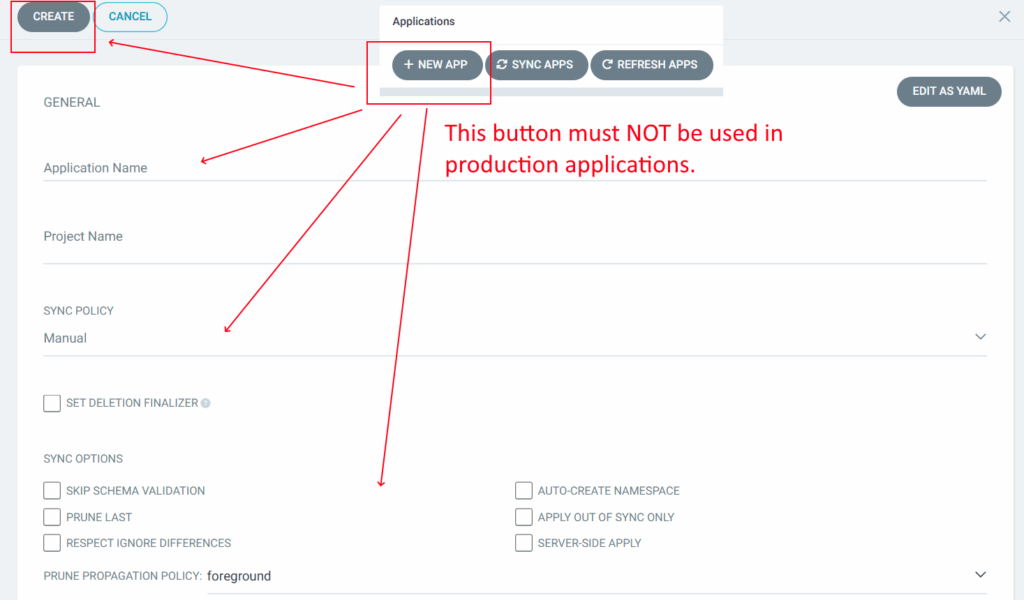Click the SYNC APPS button
This screenshot has width=1024, height=600.
[536, 64]
